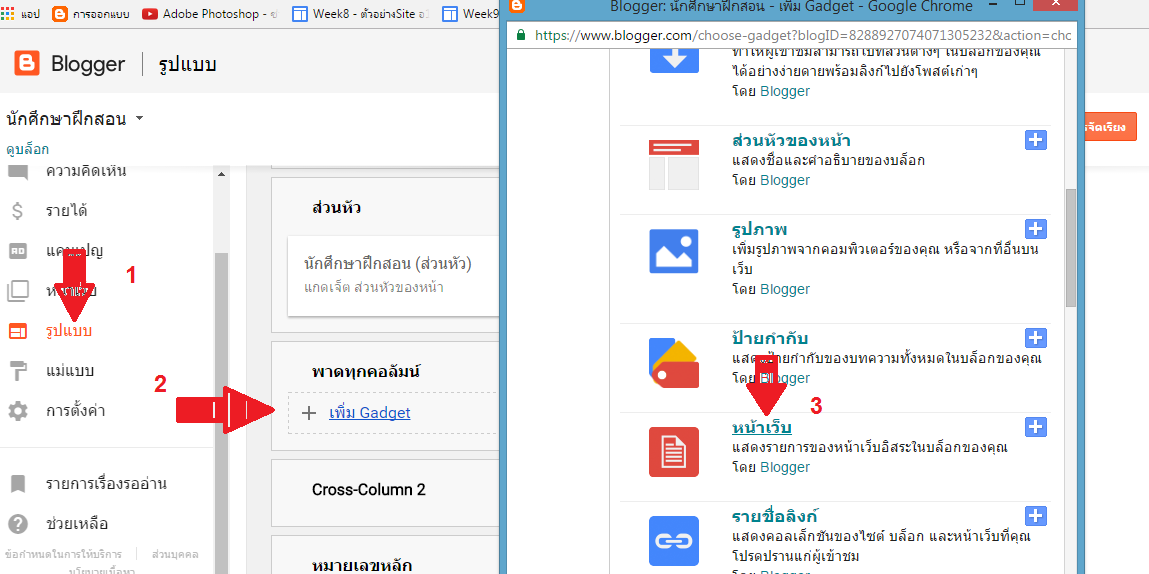Image resolution: width=1149 pixels, height=574 pixels.
Task: Click the paint roller แม่แบบ icon
Action: [18, 371]
